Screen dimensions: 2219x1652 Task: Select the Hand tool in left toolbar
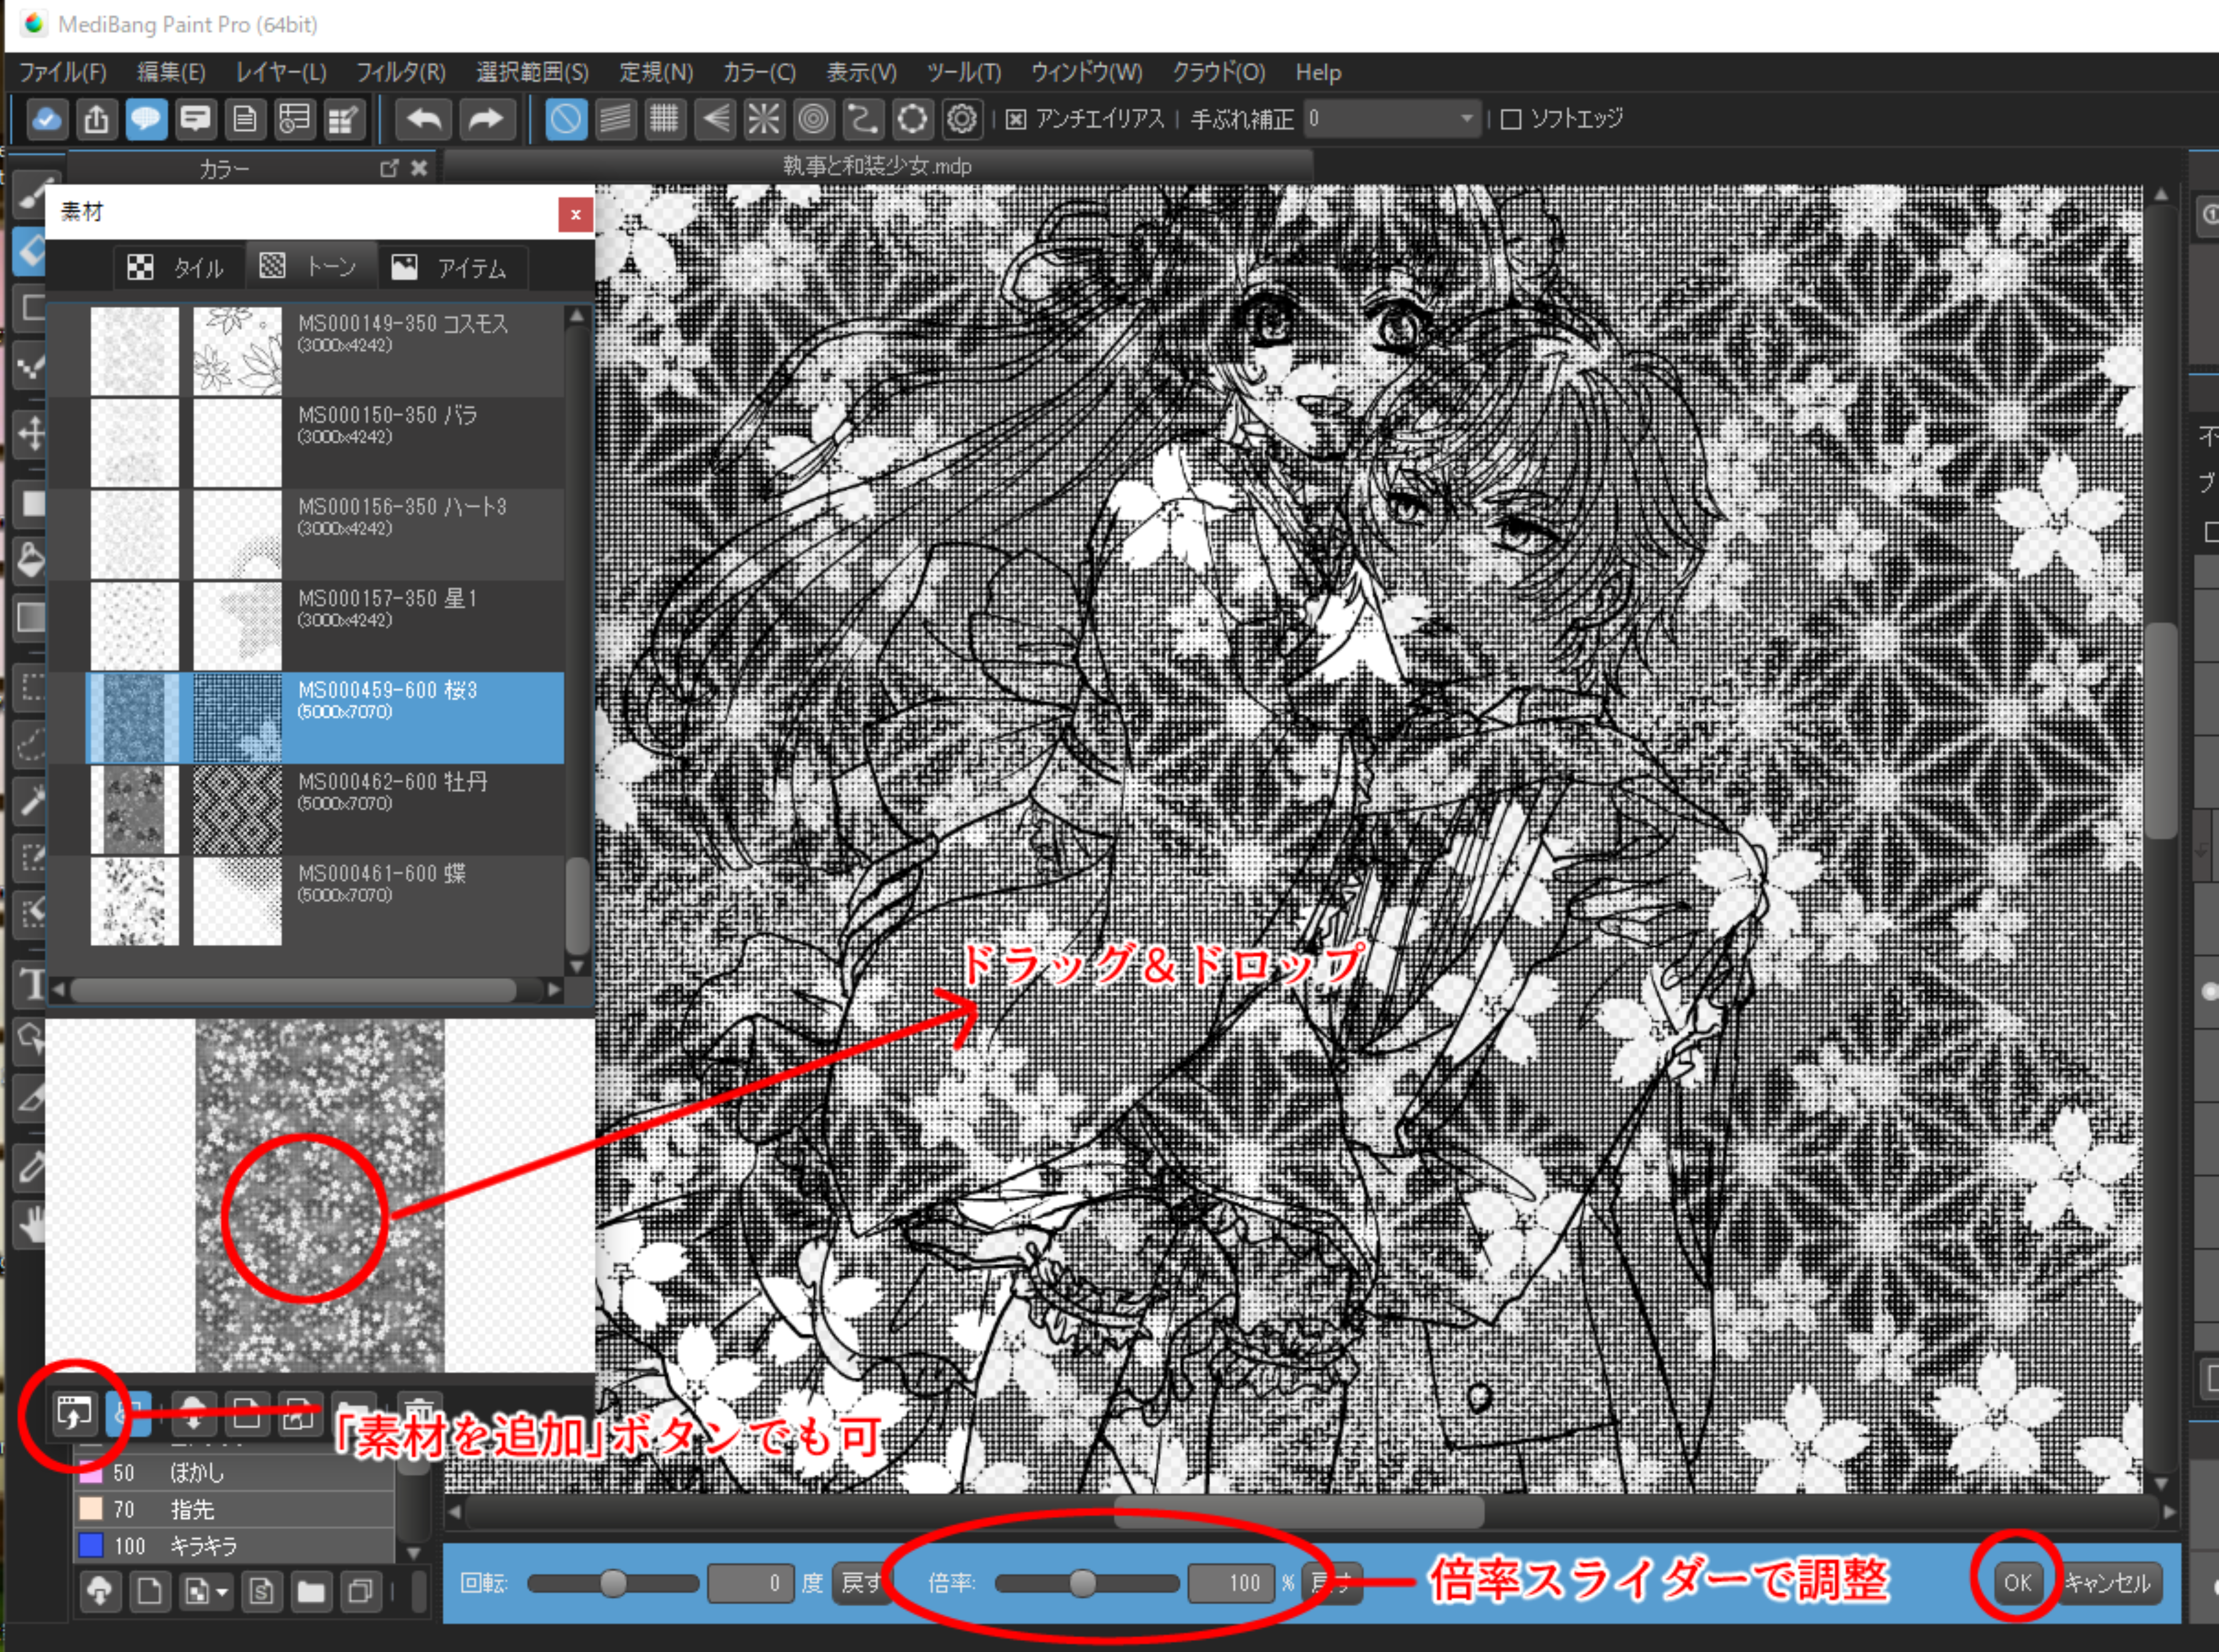click(31, 1225)
